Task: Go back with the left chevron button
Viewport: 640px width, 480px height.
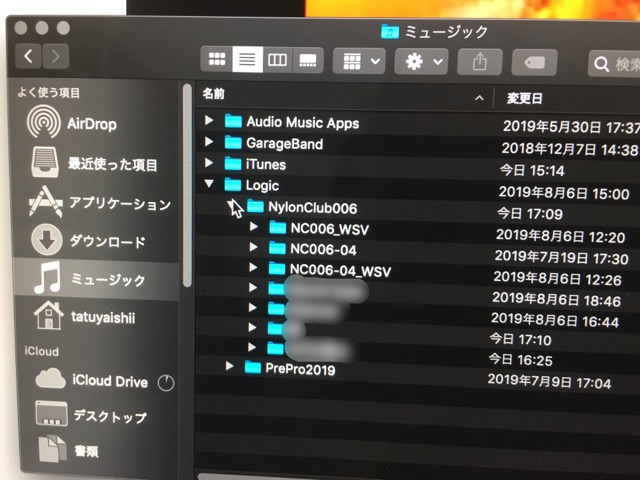Action: [x=28, y=56]
